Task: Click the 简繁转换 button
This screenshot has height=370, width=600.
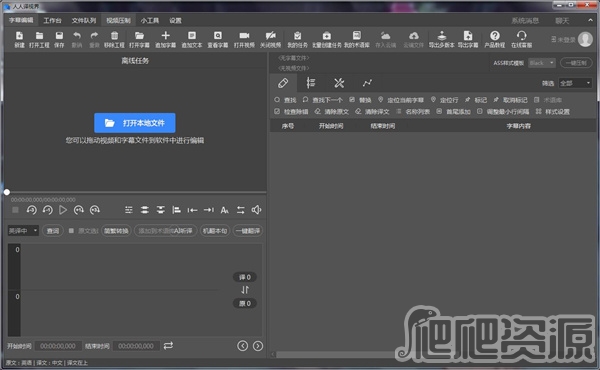Action: [x=116, y=231]
